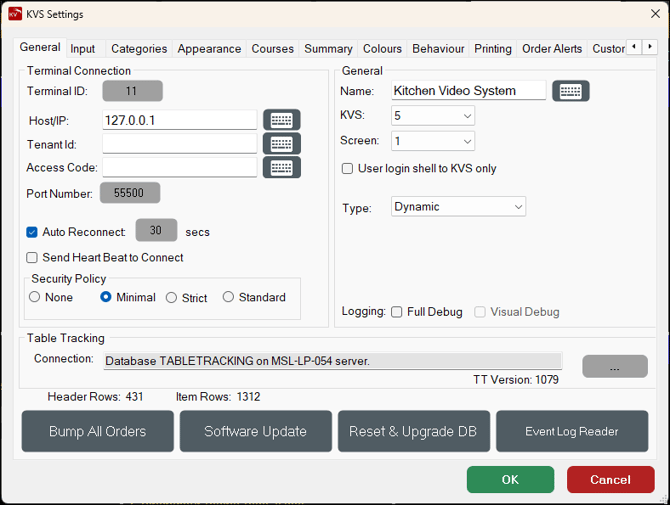The width and height of the screenshot is (670, 505).
Task: Click the Terminal ID value 11
Action: tap(132, 91)
